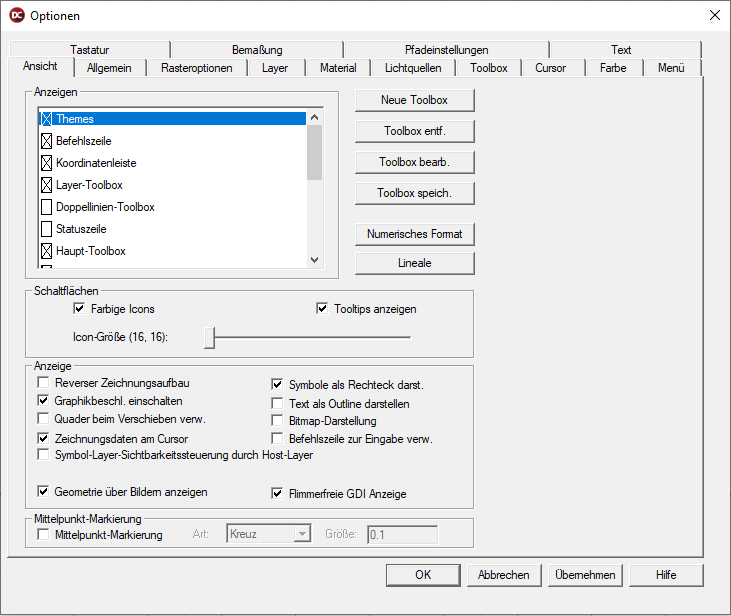Open the Lichtquellen tab

coord(412,68)
